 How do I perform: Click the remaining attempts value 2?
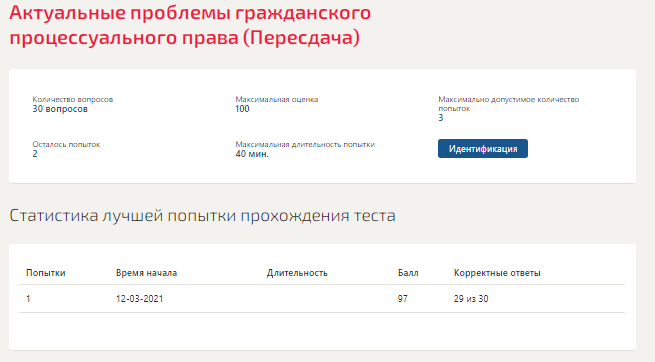[35, 154]
